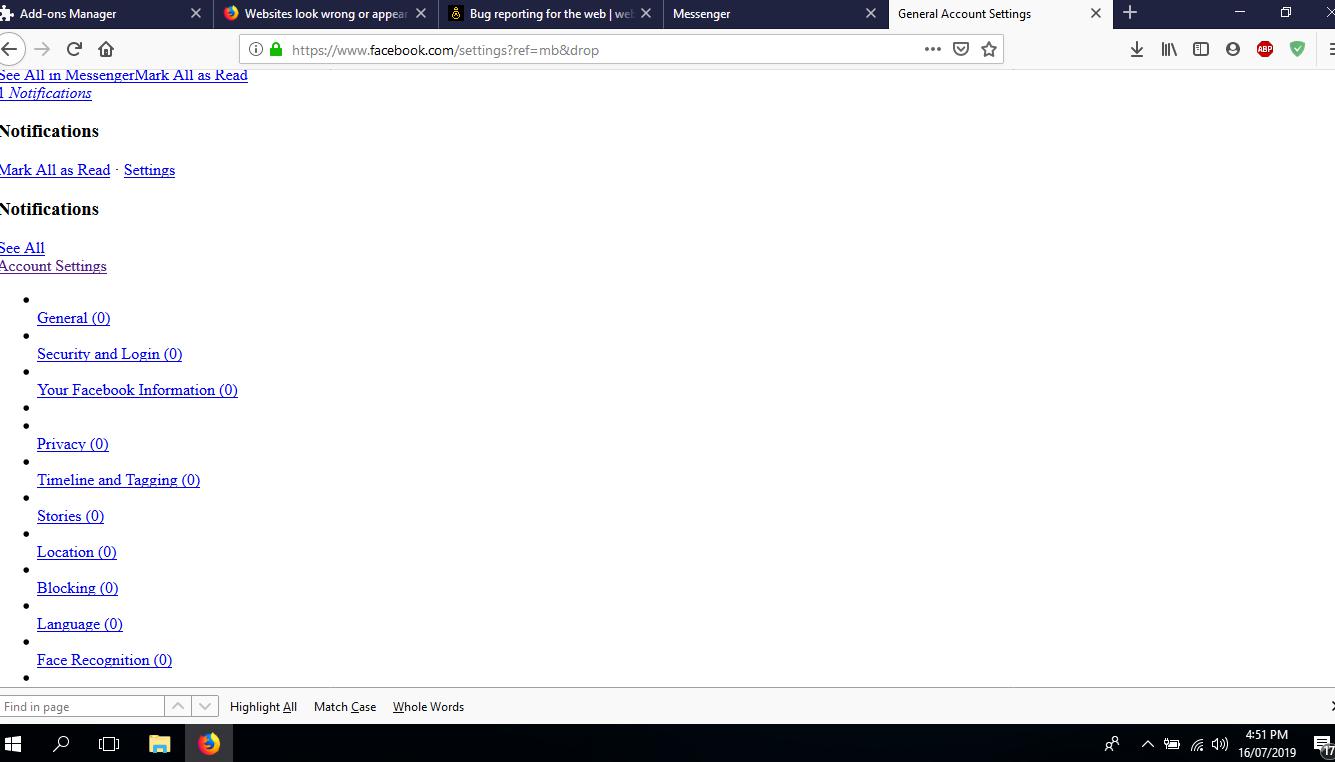Open the Account Settings link
1335x762 pixels.
pos(53,266)
